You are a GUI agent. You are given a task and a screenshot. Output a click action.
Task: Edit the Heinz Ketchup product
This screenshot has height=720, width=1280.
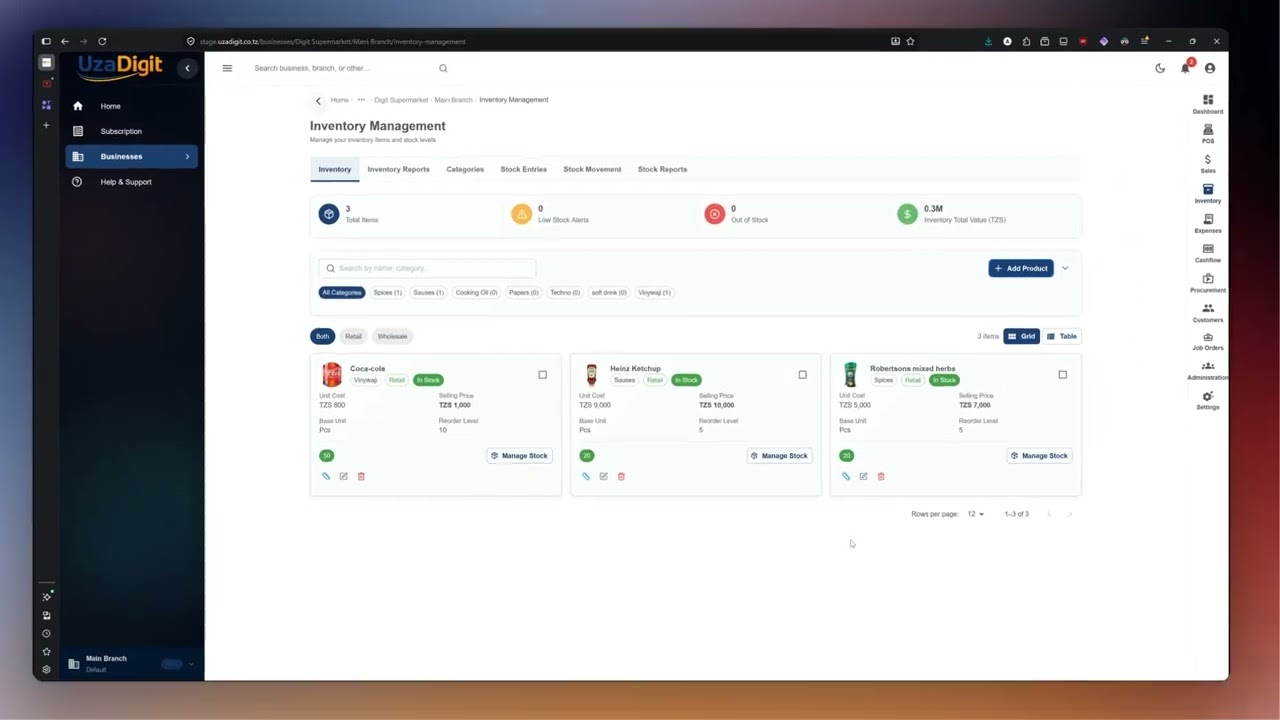[603, 476]
